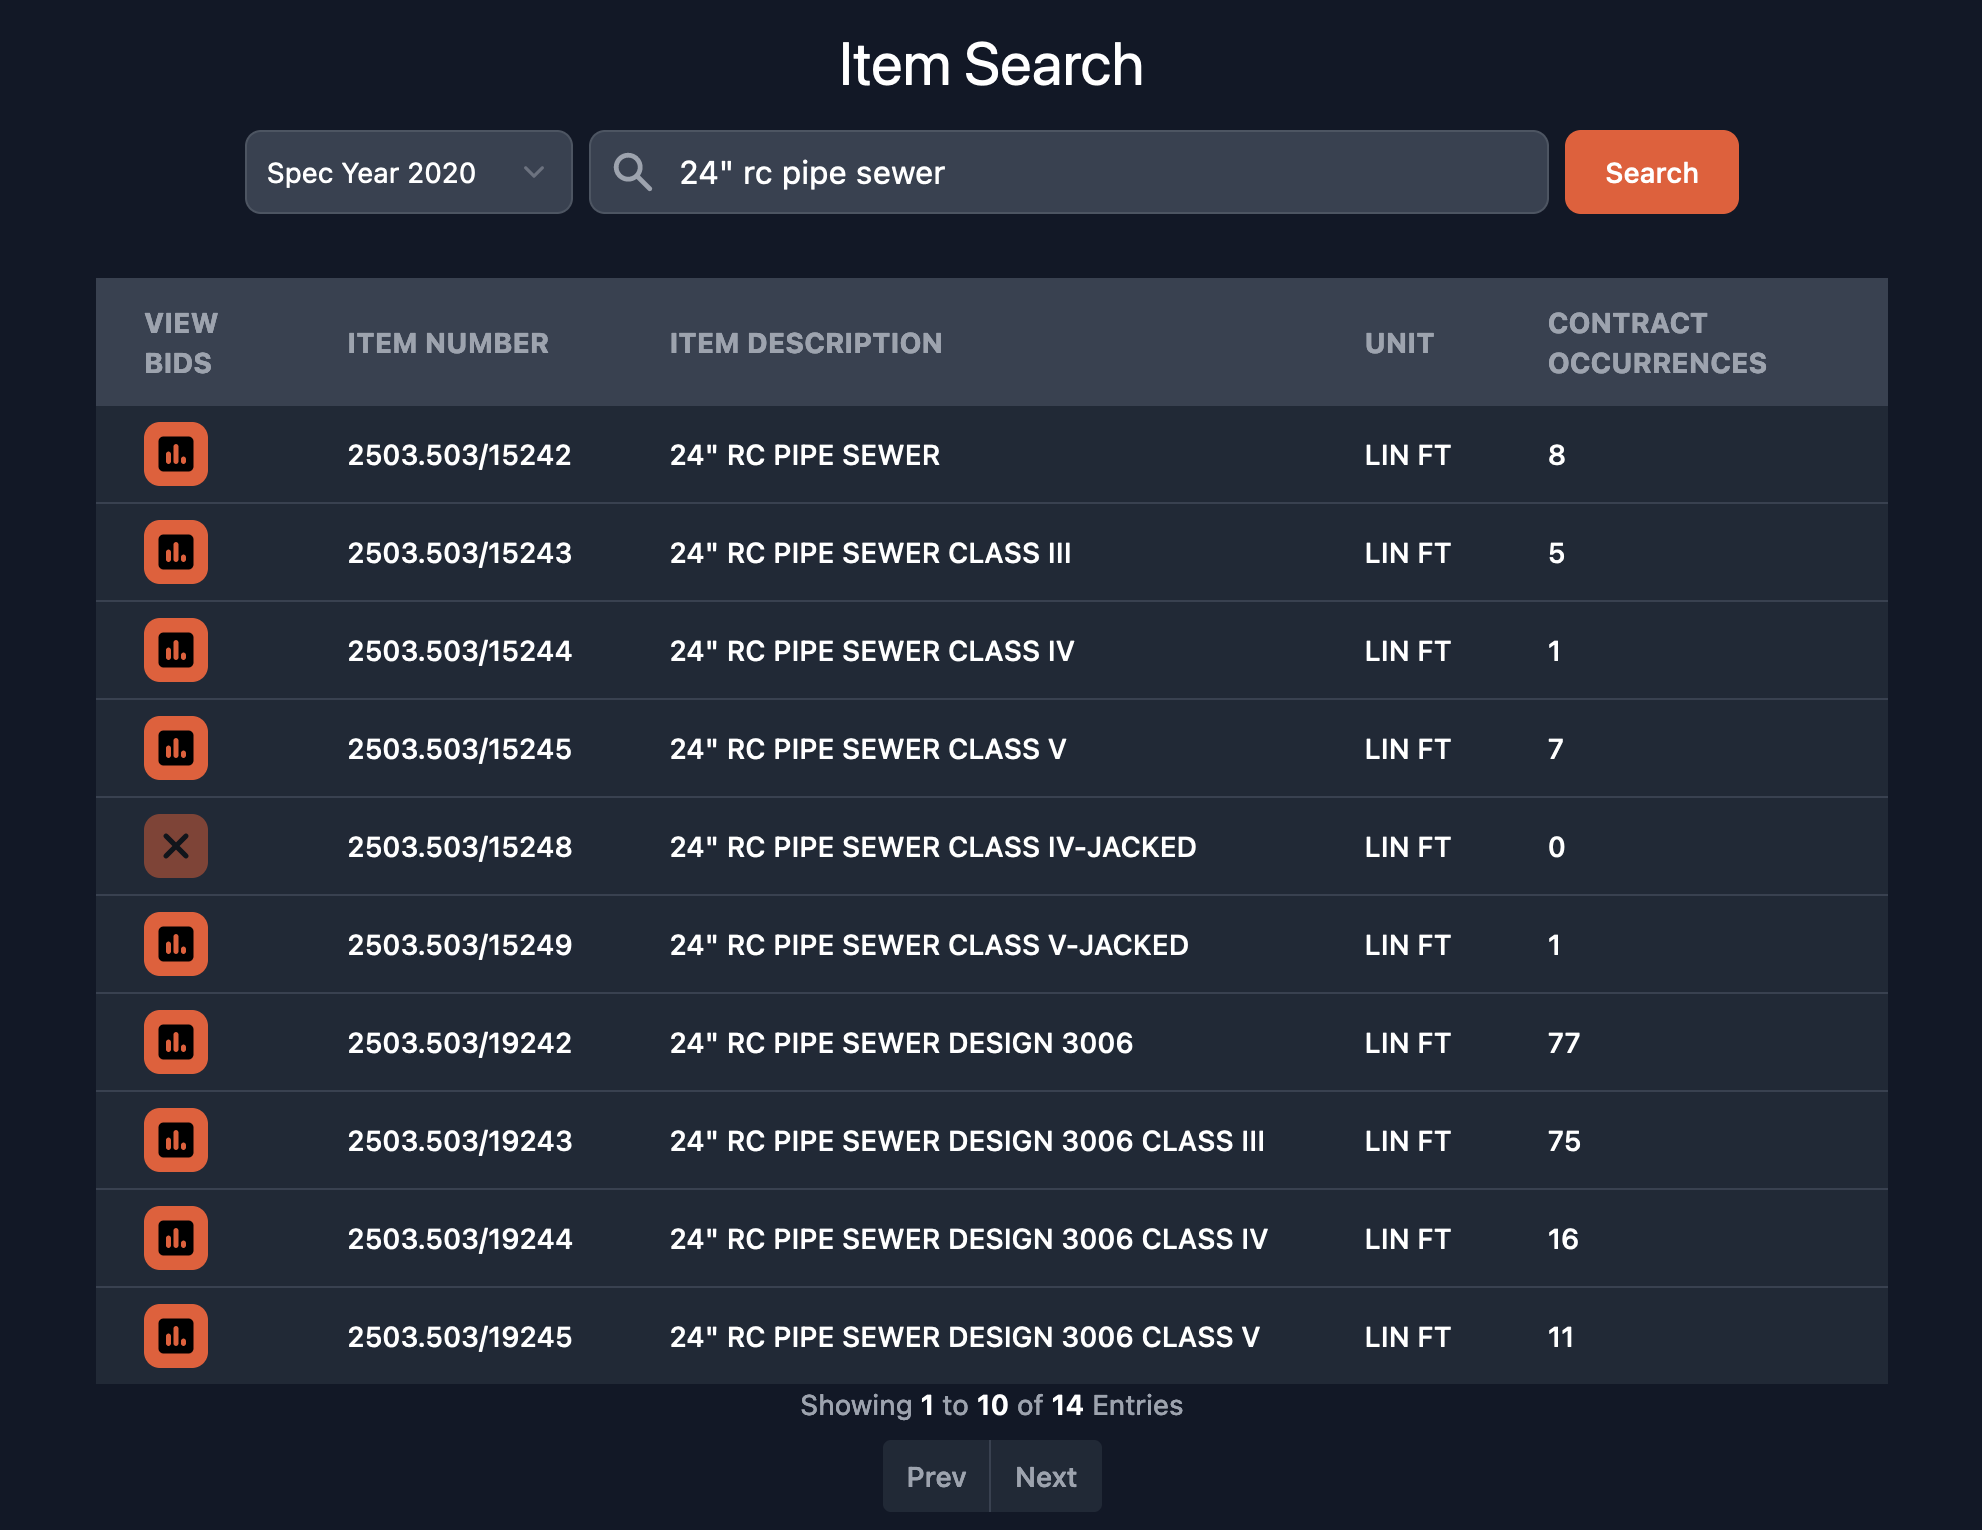View bids for item 2503.503/15242
This screenshot has height=1530, width=1982.
coord(176,454)
